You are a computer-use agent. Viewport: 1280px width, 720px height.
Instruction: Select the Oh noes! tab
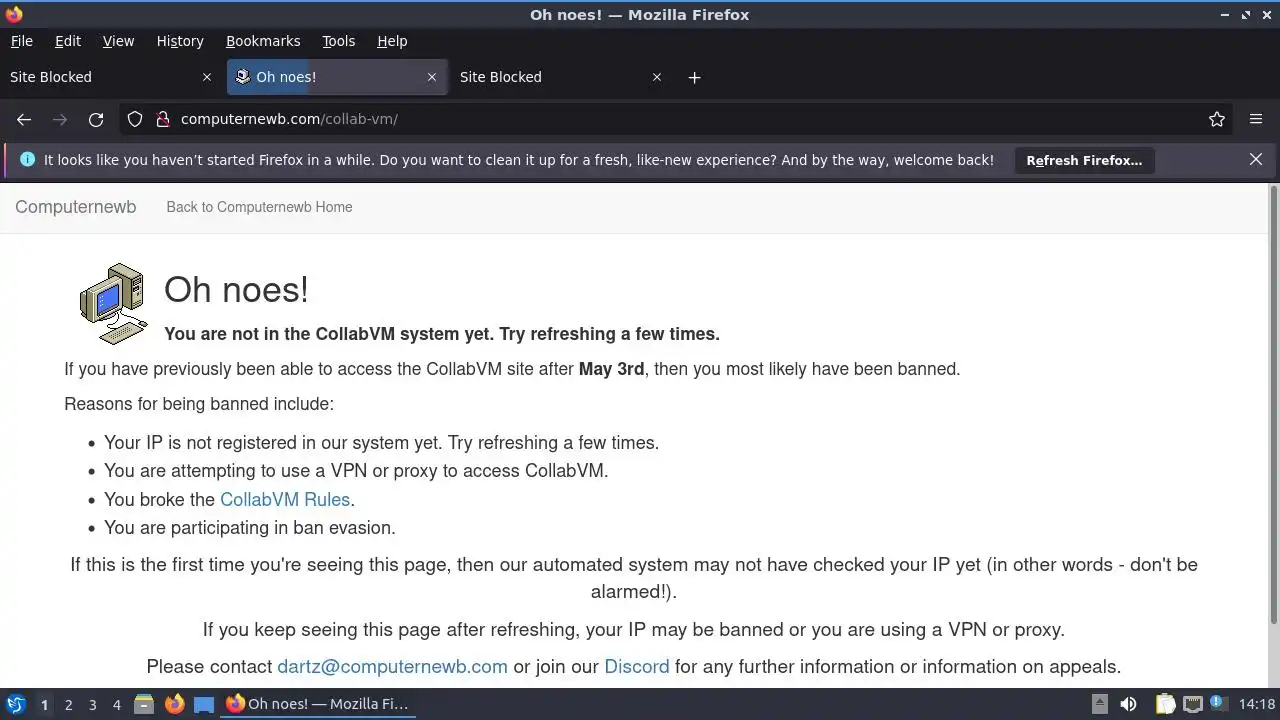pos(336,77)
